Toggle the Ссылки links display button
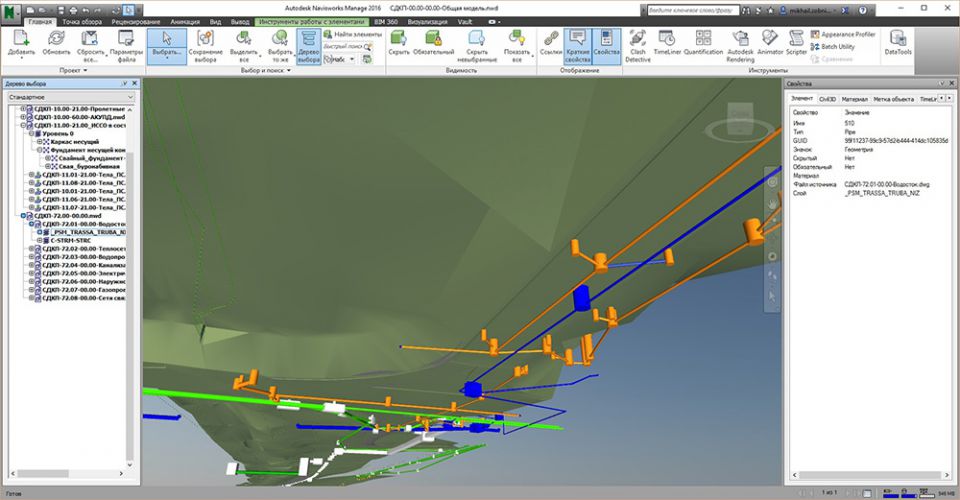Screen dimensions: 960x500 click(551, 45)
